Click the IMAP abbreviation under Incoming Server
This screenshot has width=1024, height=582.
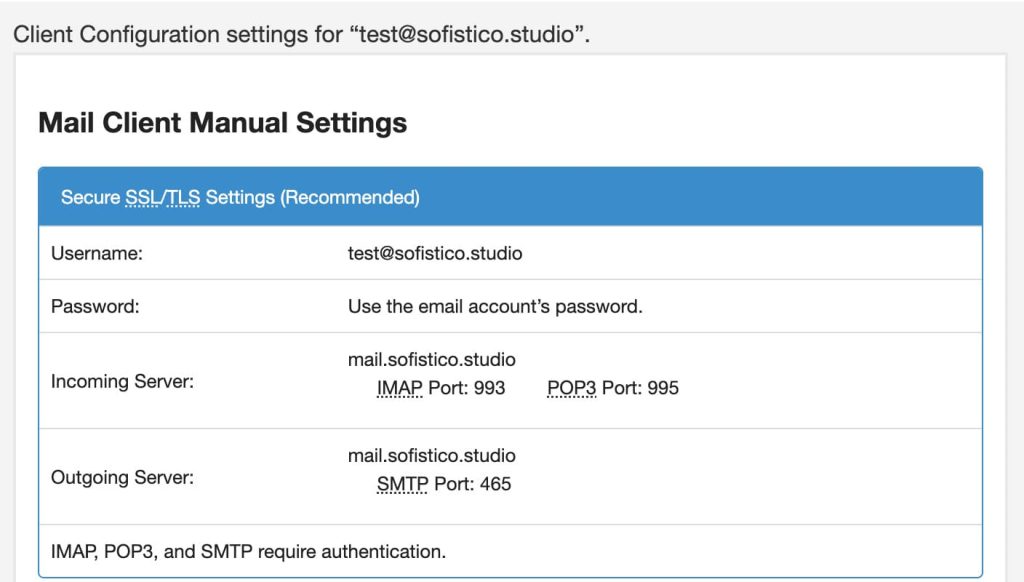pyautogui.click(x=400, y=388)
